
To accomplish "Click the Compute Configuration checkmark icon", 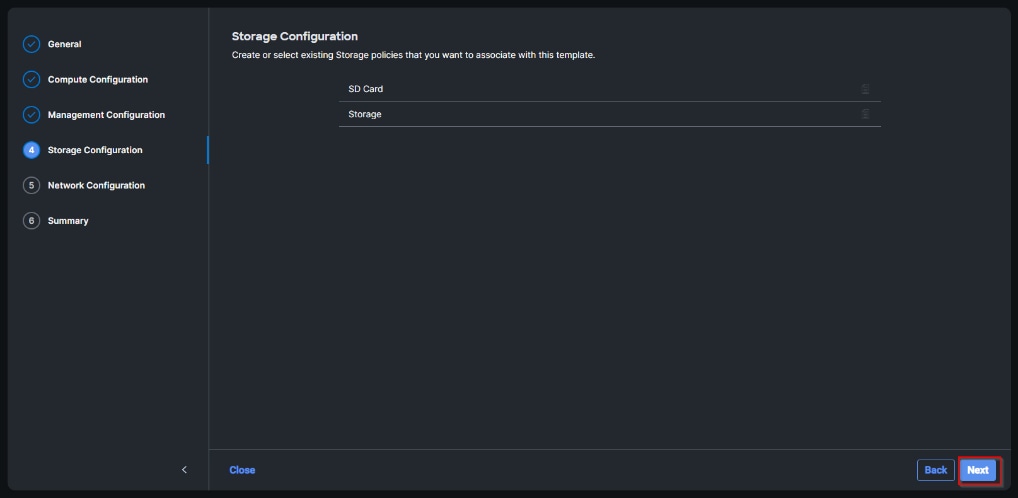I will click(x=31, y=80).
